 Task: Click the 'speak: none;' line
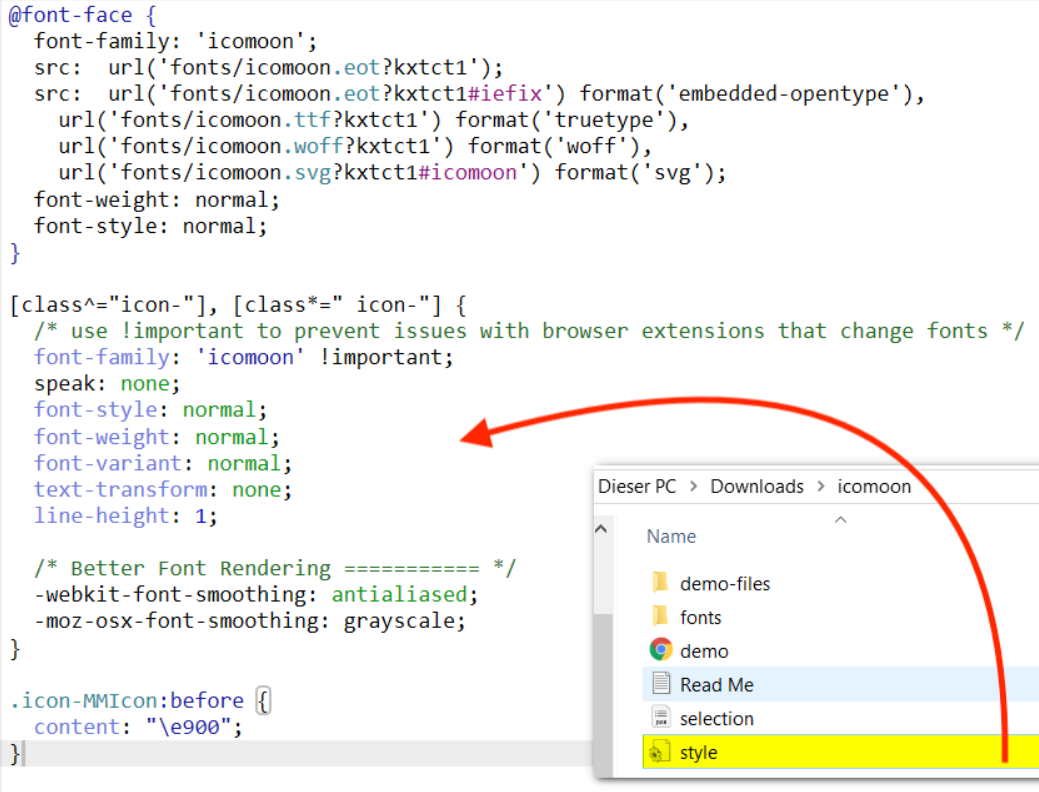(107, 384)
